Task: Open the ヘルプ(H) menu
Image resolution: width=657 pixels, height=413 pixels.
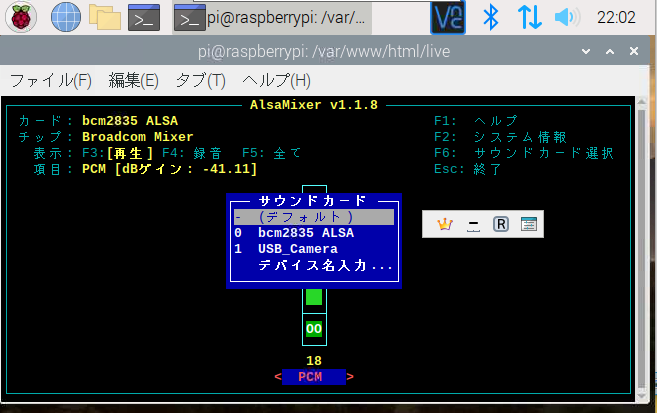Action: pos(276,80)
